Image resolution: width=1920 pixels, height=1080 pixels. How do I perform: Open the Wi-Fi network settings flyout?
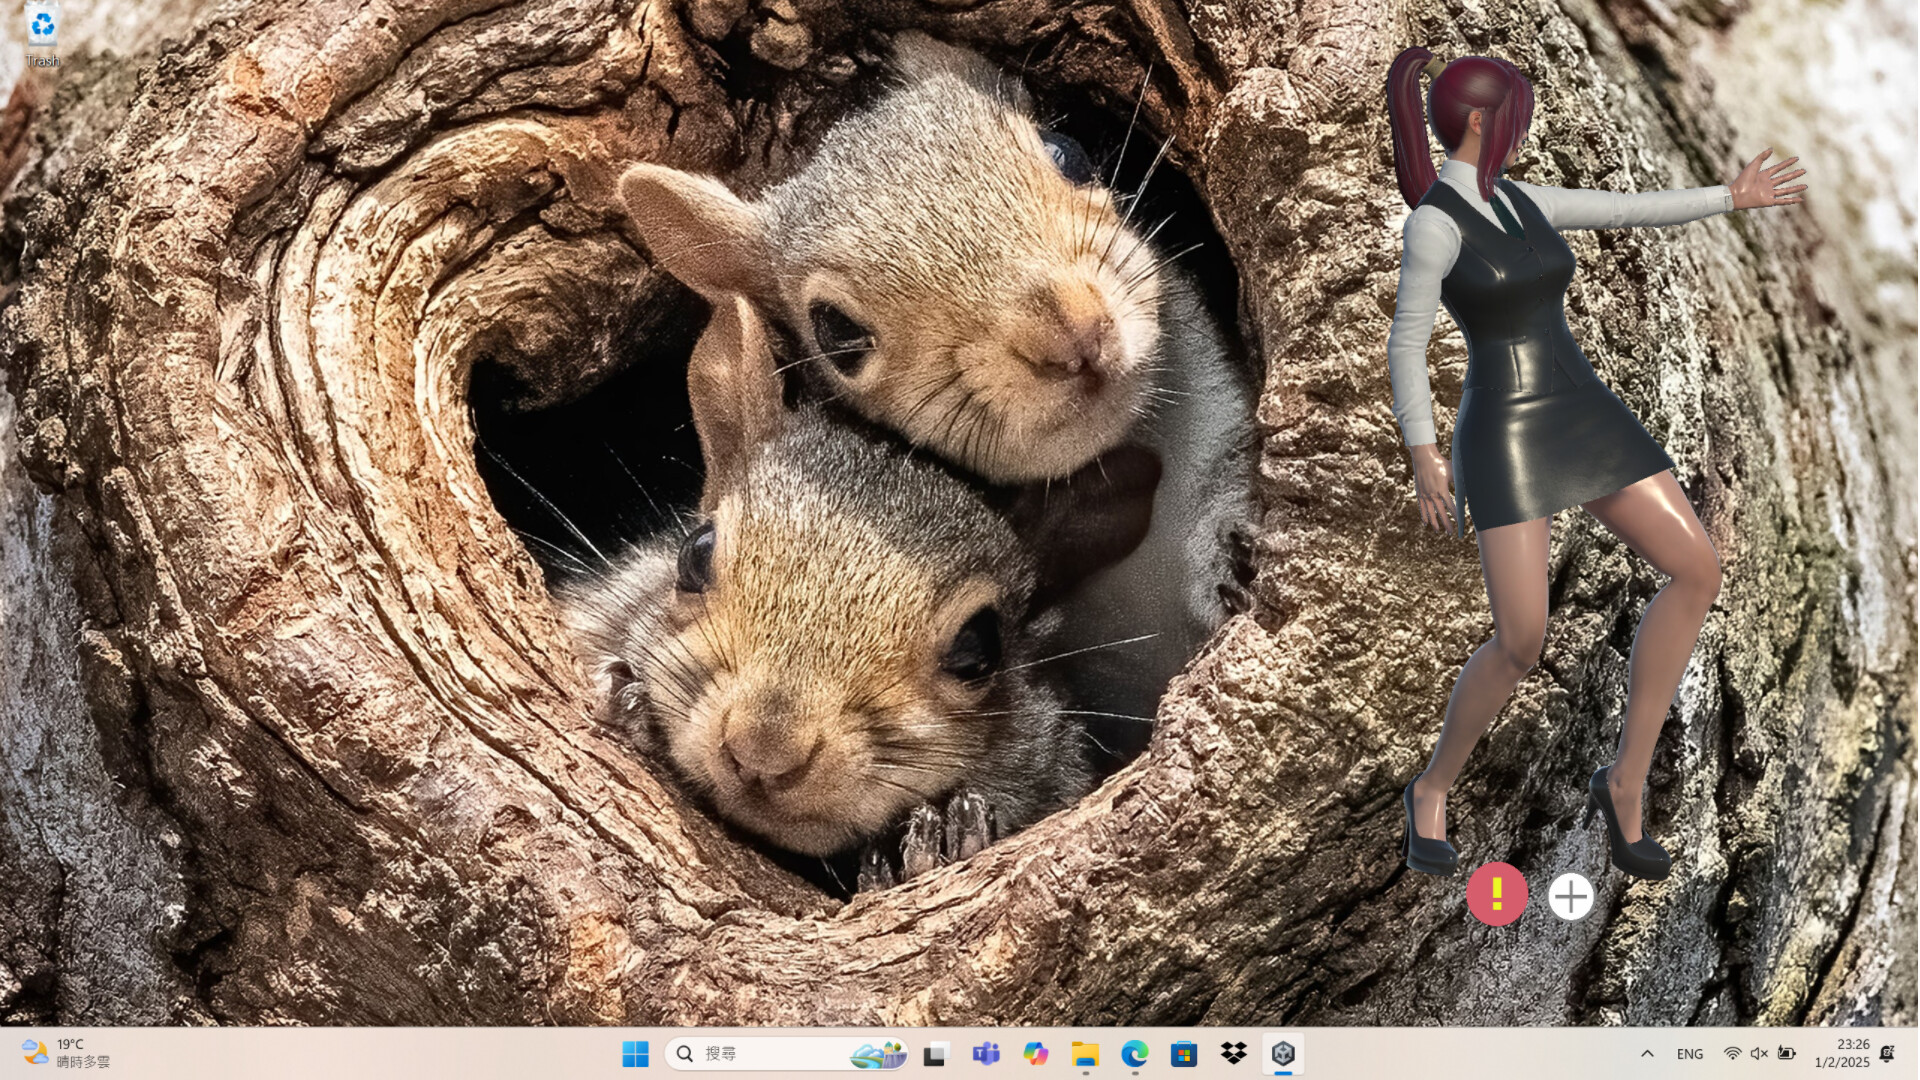click(x=1733, y=1053)
